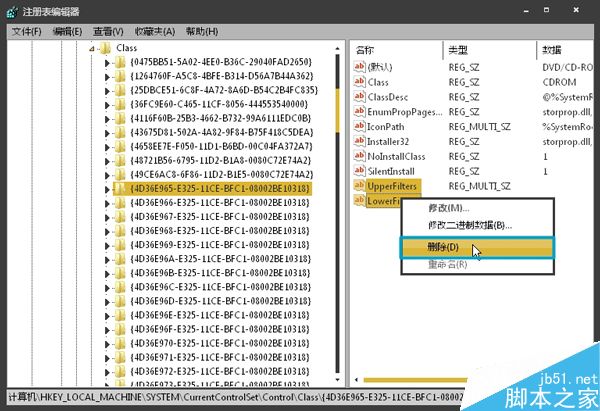Select the {4D36E972-E325-11CE-BFC1-08002BE10318} key

click(x=220, y=372)
